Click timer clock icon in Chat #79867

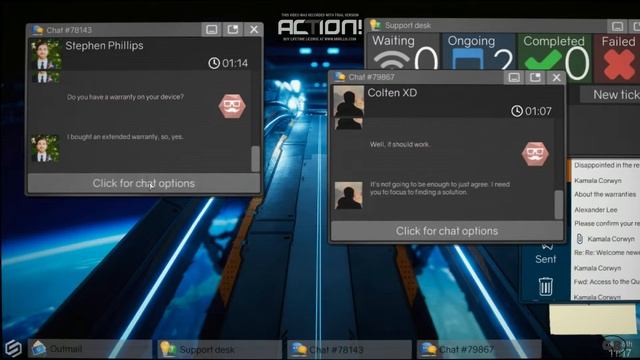517,111
